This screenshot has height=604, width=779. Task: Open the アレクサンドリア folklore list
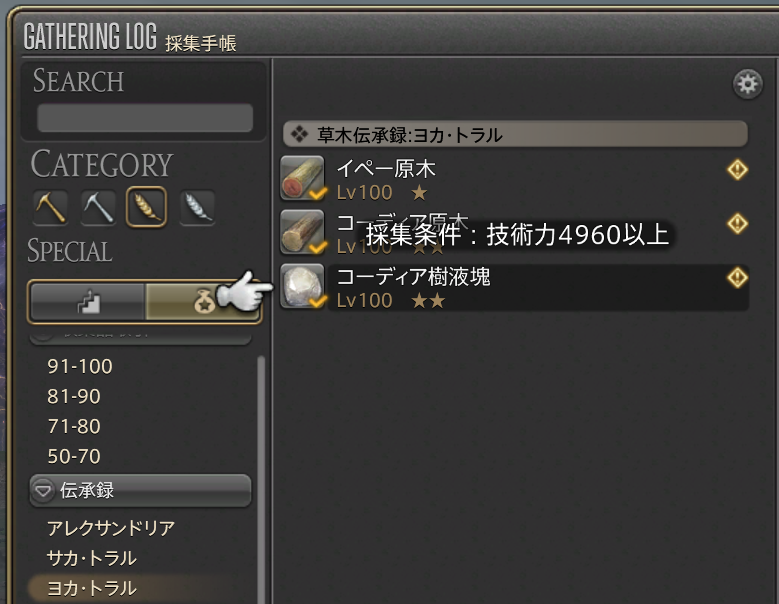[x=111, y=528]
